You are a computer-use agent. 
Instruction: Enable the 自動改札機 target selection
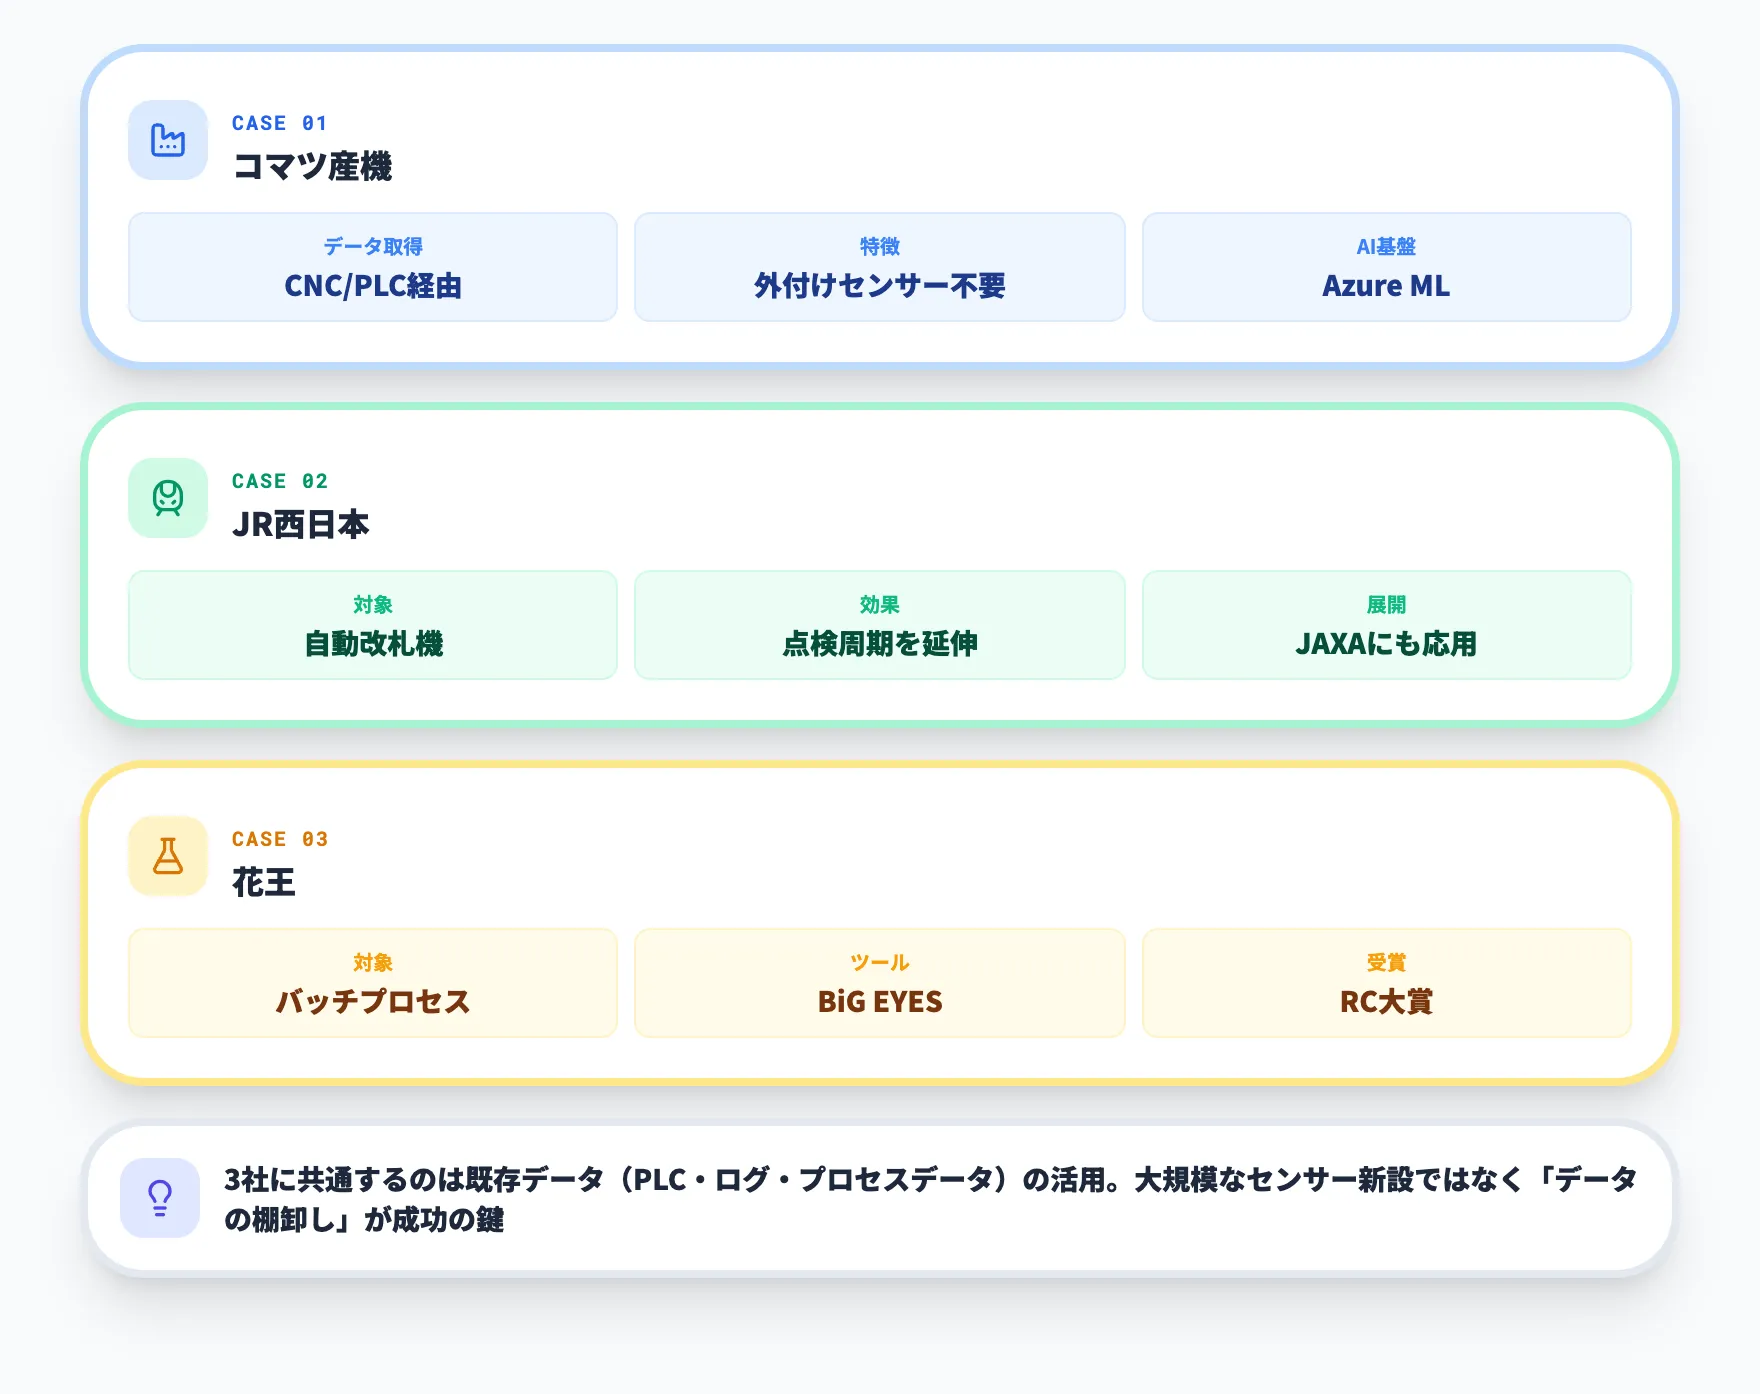click(x=372, y=625)
